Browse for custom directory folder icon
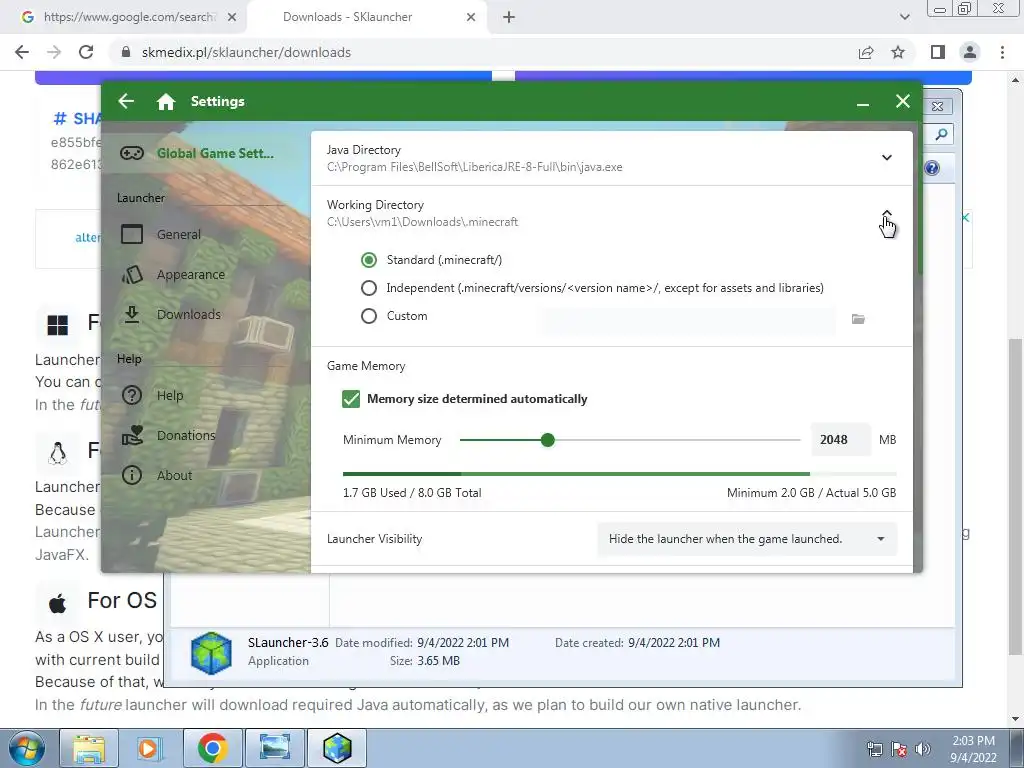The width and height of the screenshot is (1024, 768). click(858, 319)
